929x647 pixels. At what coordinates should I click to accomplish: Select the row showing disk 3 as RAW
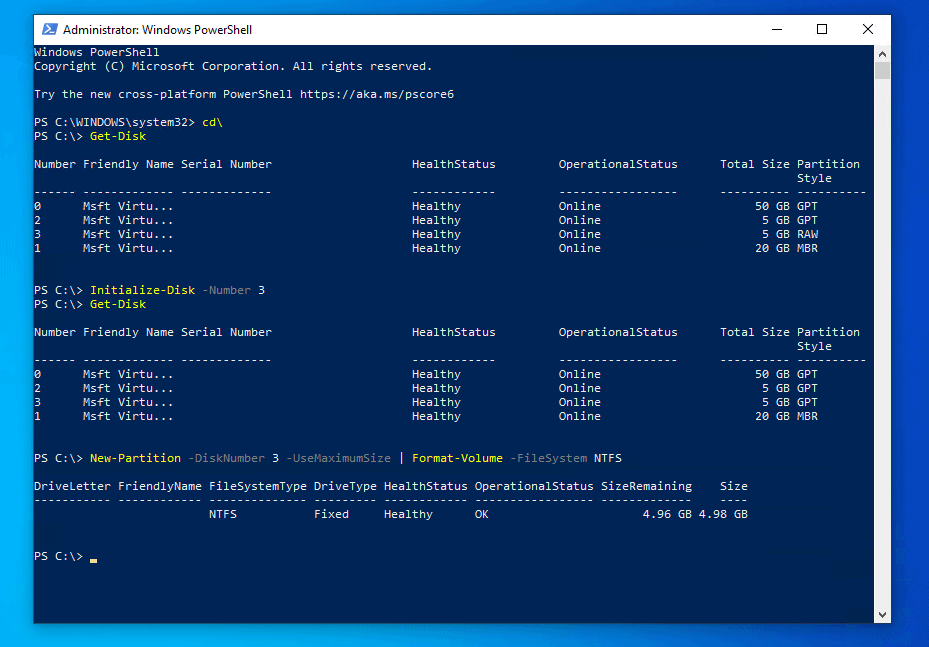(400, 233)
